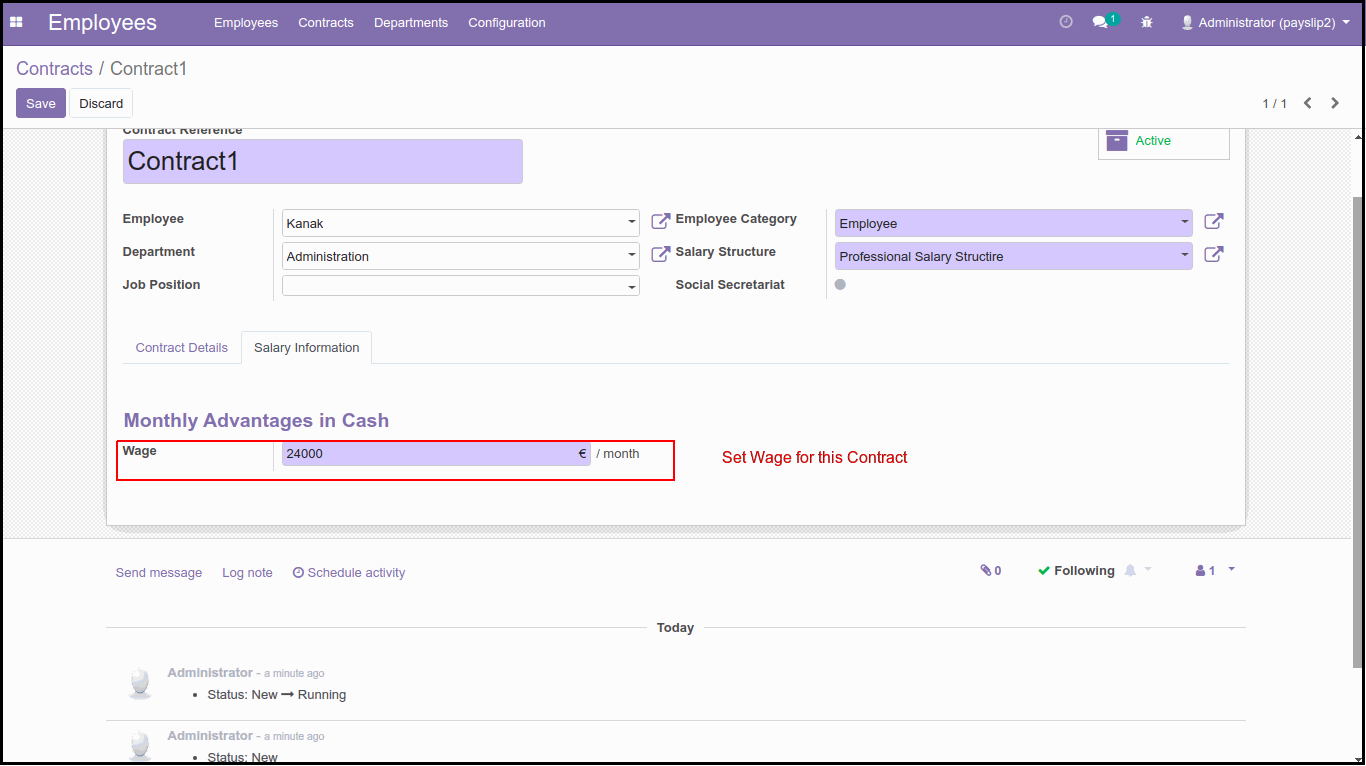Click the Social Secretariat grey indicator
1366x766 pixels.
840,284
